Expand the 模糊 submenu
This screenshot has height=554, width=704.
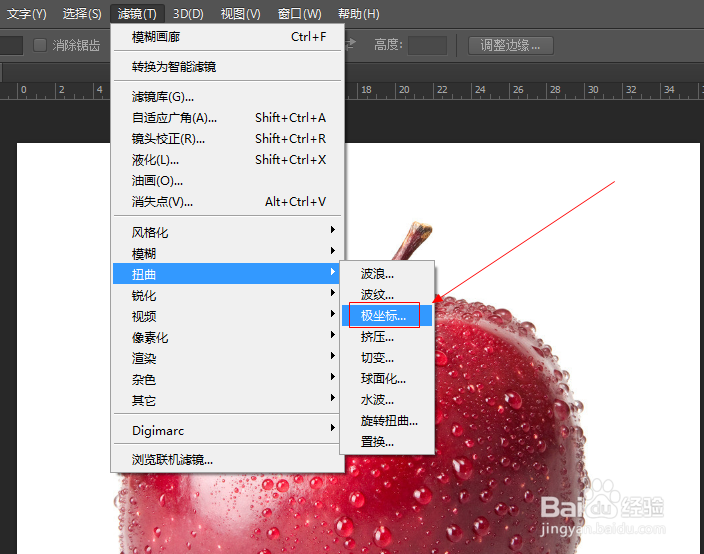click(227, 253)
